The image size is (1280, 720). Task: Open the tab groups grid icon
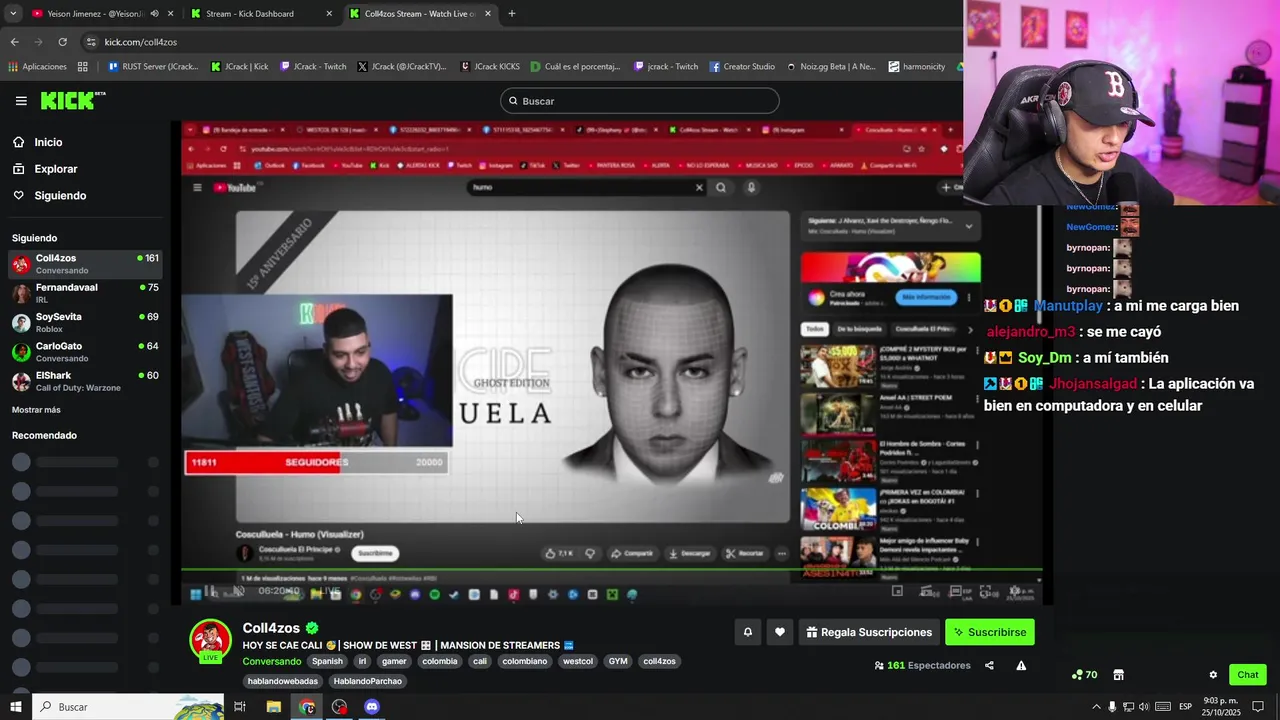(83, 67)
